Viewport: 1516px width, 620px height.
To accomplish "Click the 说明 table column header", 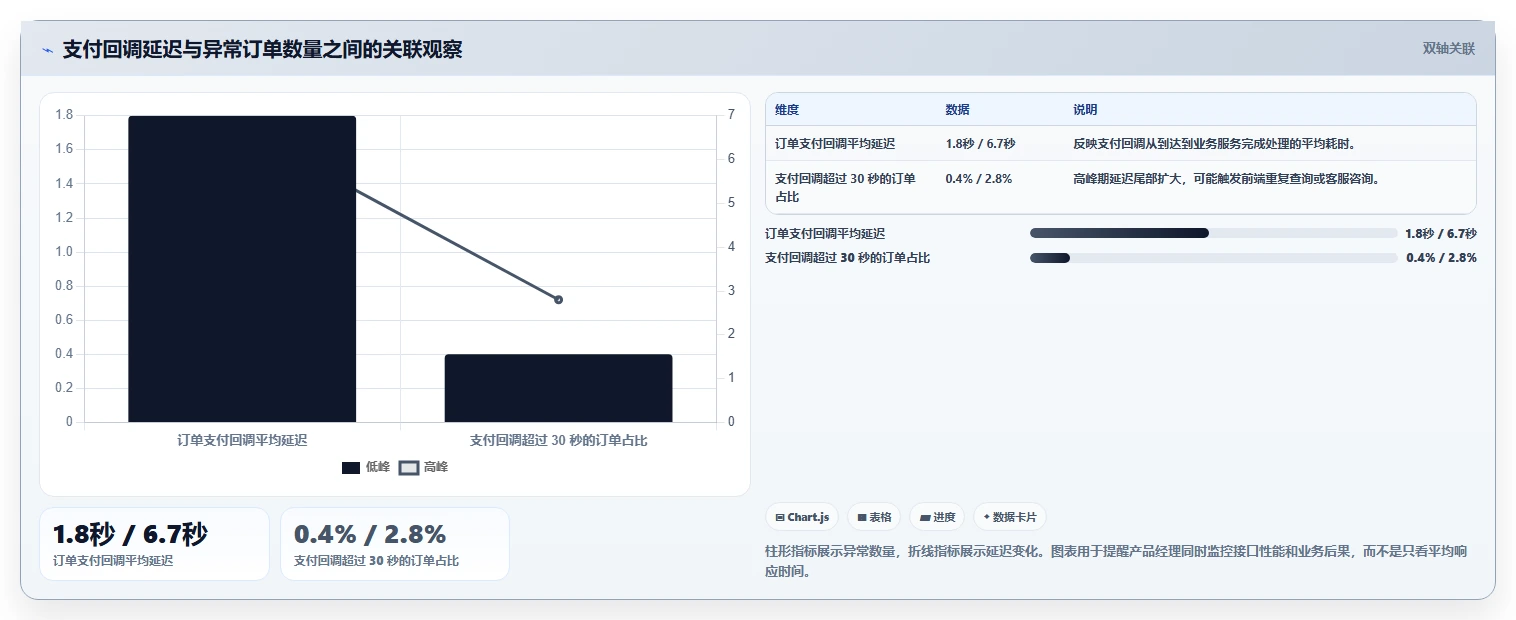I will (x=1085, y=110).
